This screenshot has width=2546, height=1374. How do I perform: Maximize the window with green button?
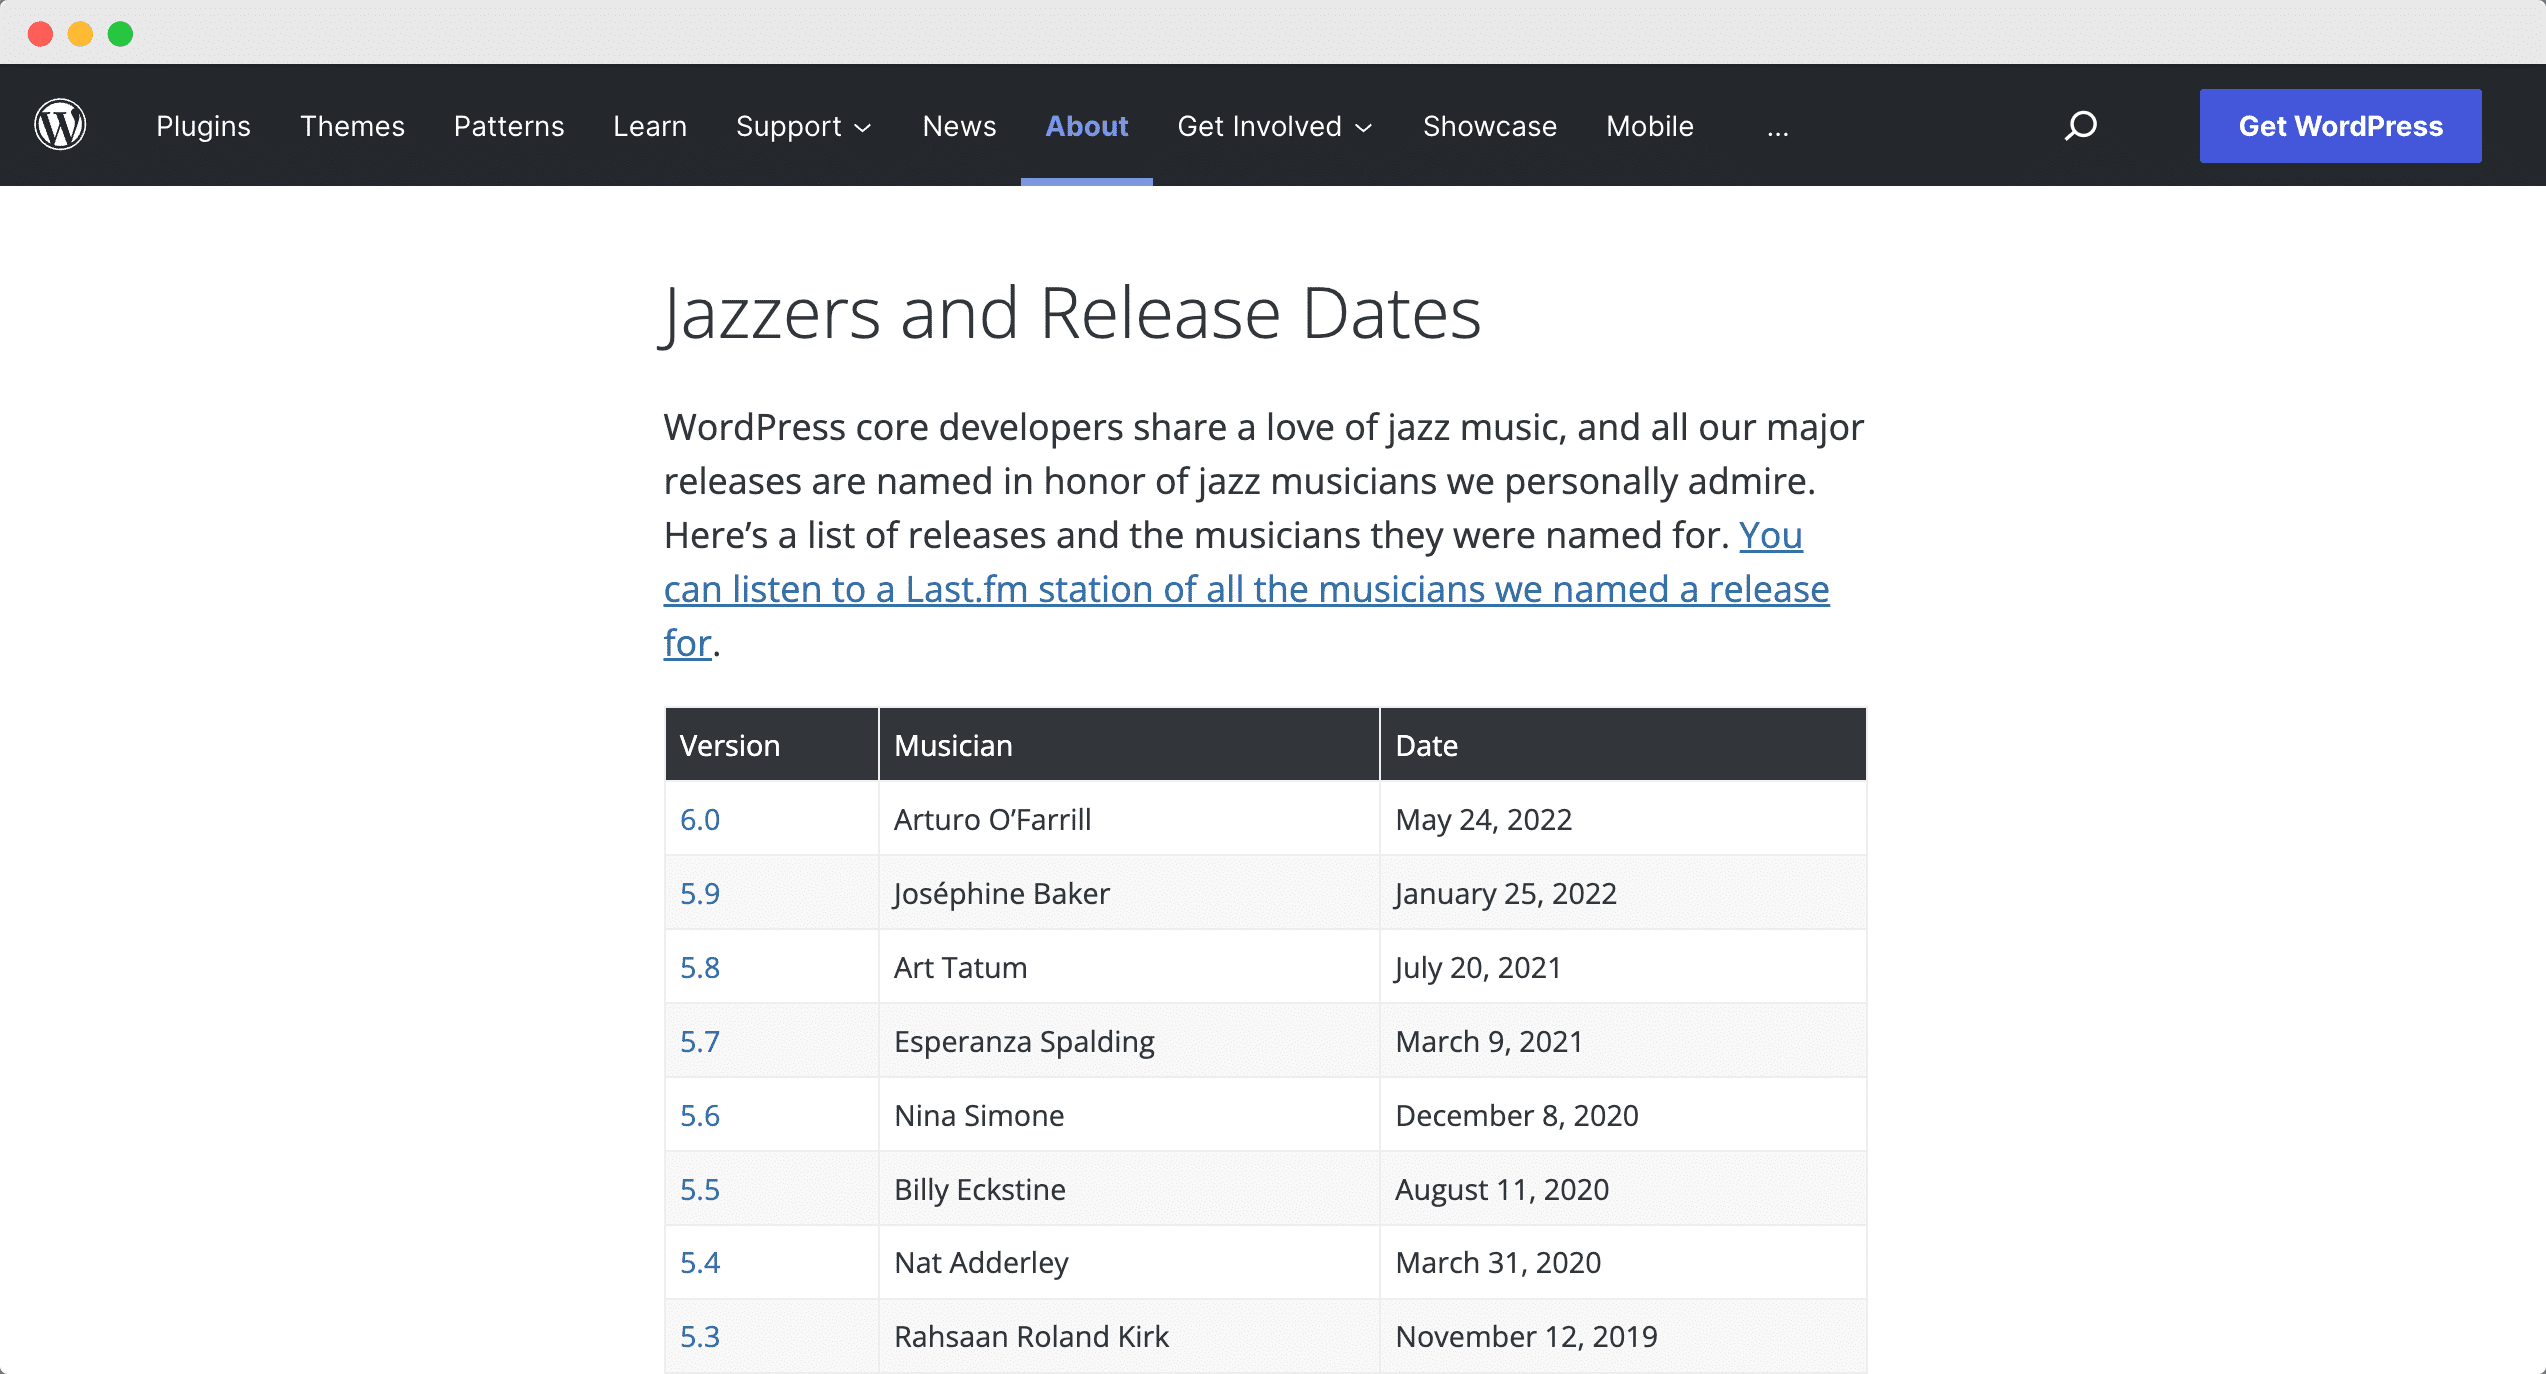click(x=120, y=34)
